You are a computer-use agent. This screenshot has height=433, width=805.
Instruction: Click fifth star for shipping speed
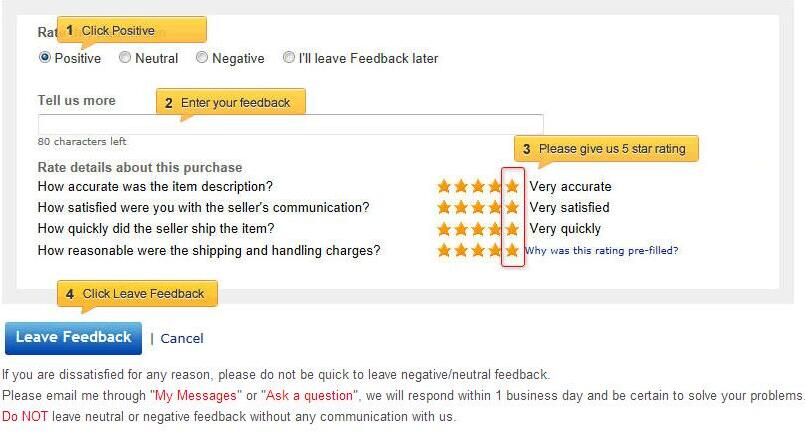513,229
